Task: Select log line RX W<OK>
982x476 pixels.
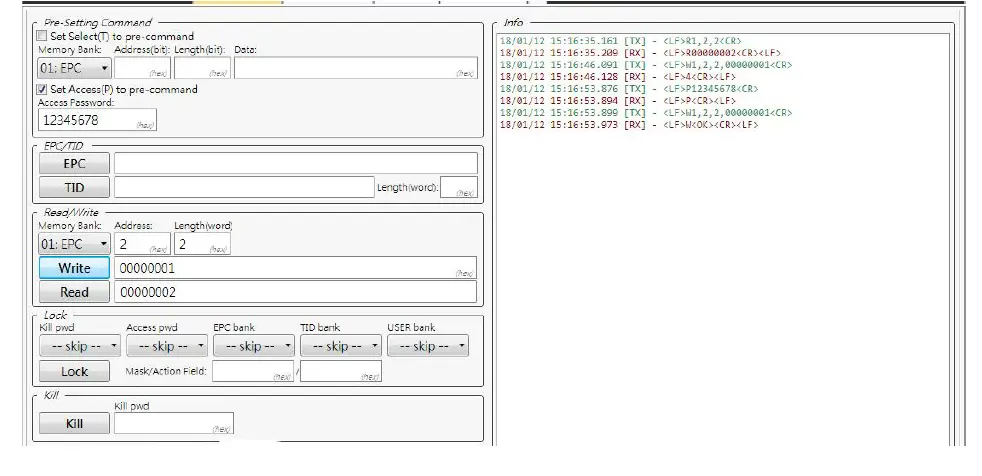Action: point(629,125)
